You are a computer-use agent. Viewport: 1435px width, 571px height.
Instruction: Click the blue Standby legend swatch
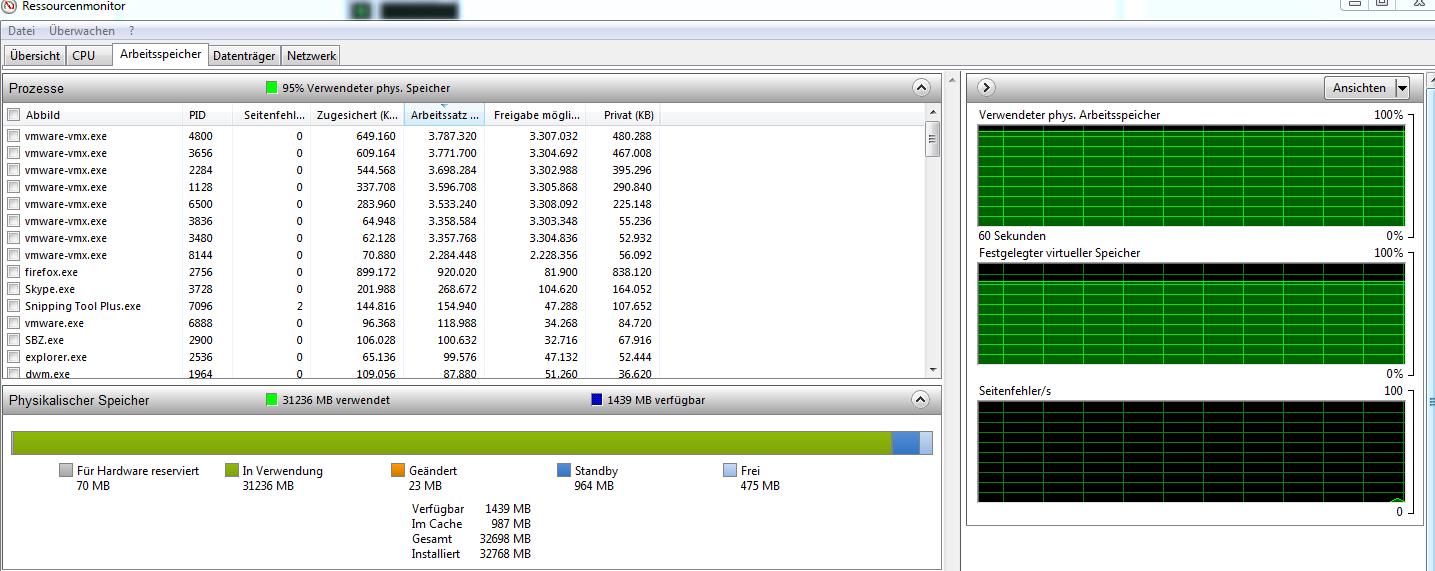564,470
